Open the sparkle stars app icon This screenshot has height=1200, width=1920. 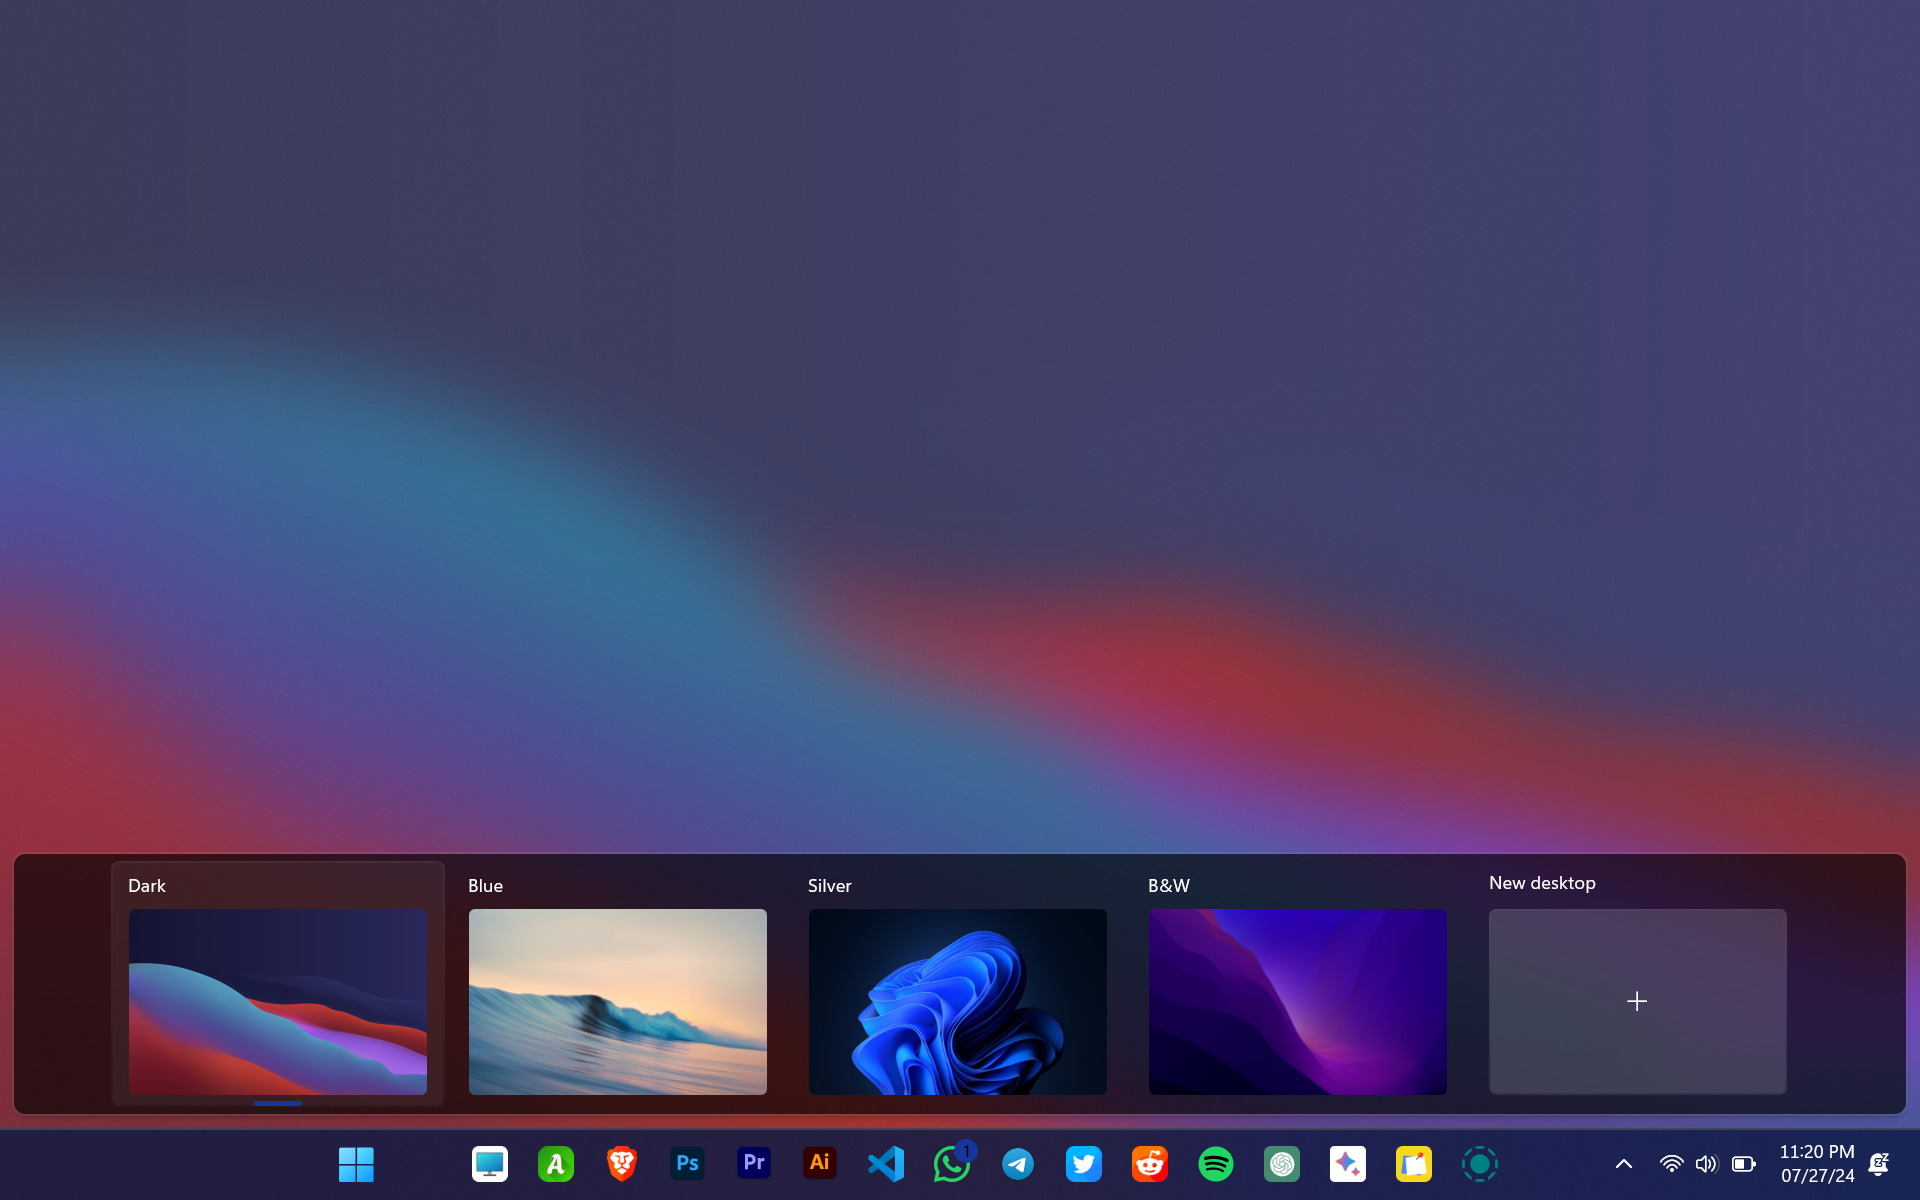[1348, 1164]
